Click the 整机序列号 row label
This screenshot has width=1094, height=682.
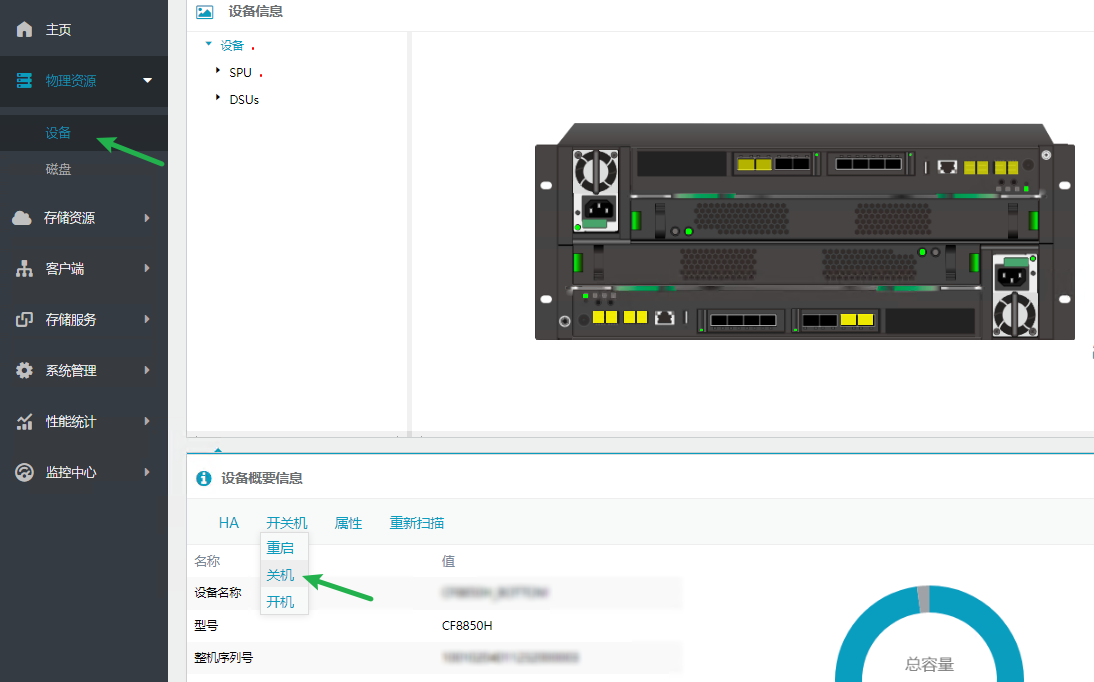point(223,658)
